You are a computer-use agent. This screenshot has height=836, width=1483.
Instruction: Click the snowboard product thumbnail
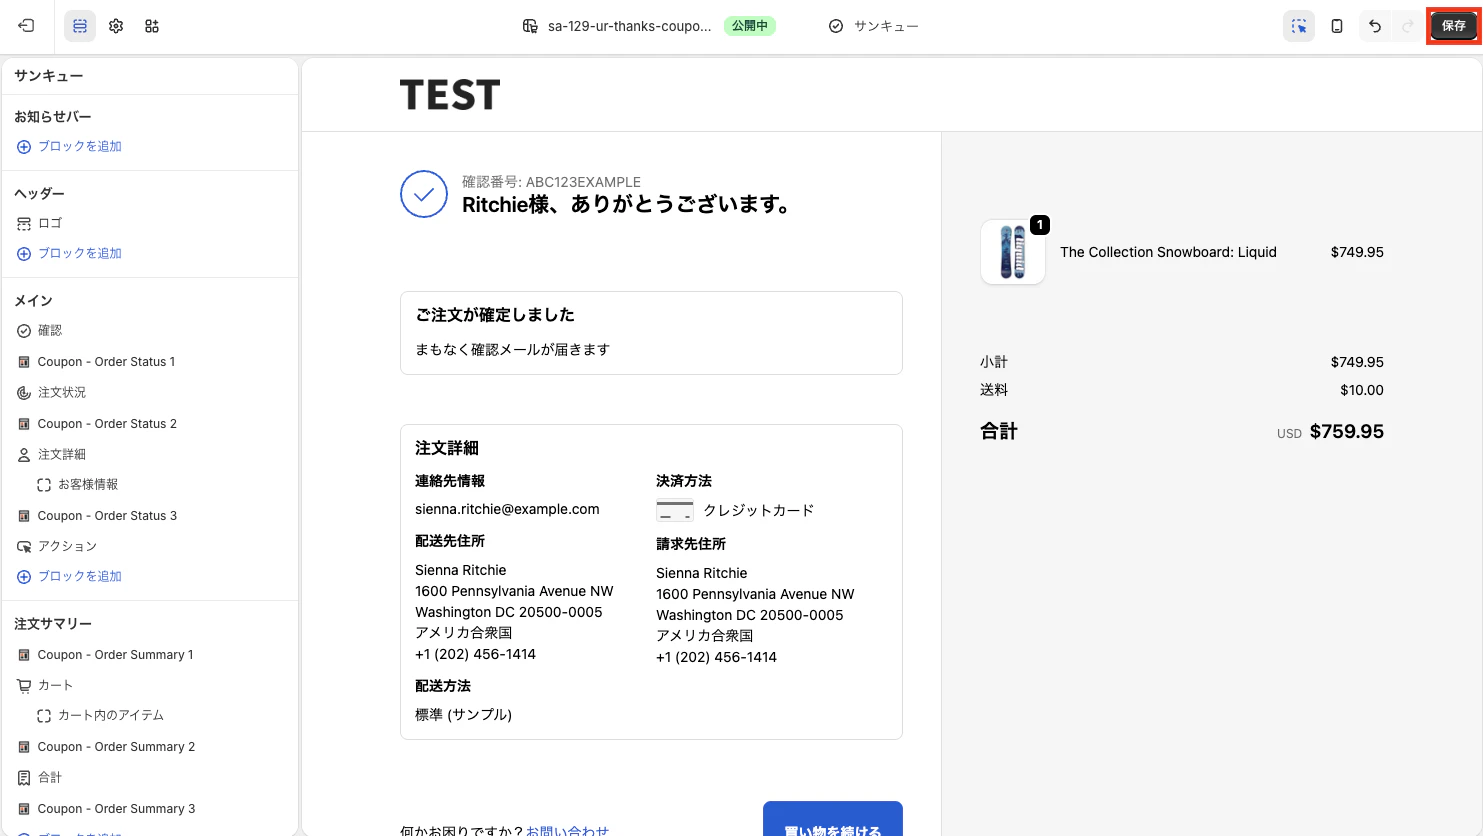[1013, 252]
